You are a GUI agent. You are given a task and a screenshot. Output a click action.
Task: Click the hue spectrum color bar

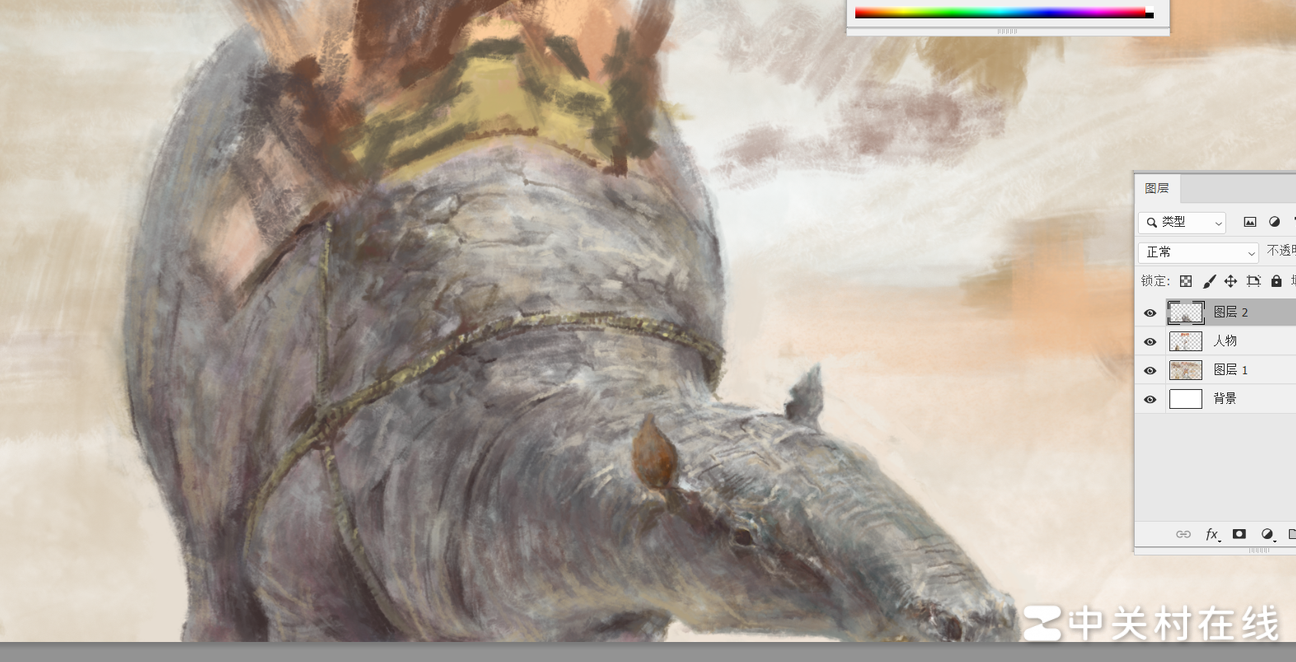click(1000, 13)
